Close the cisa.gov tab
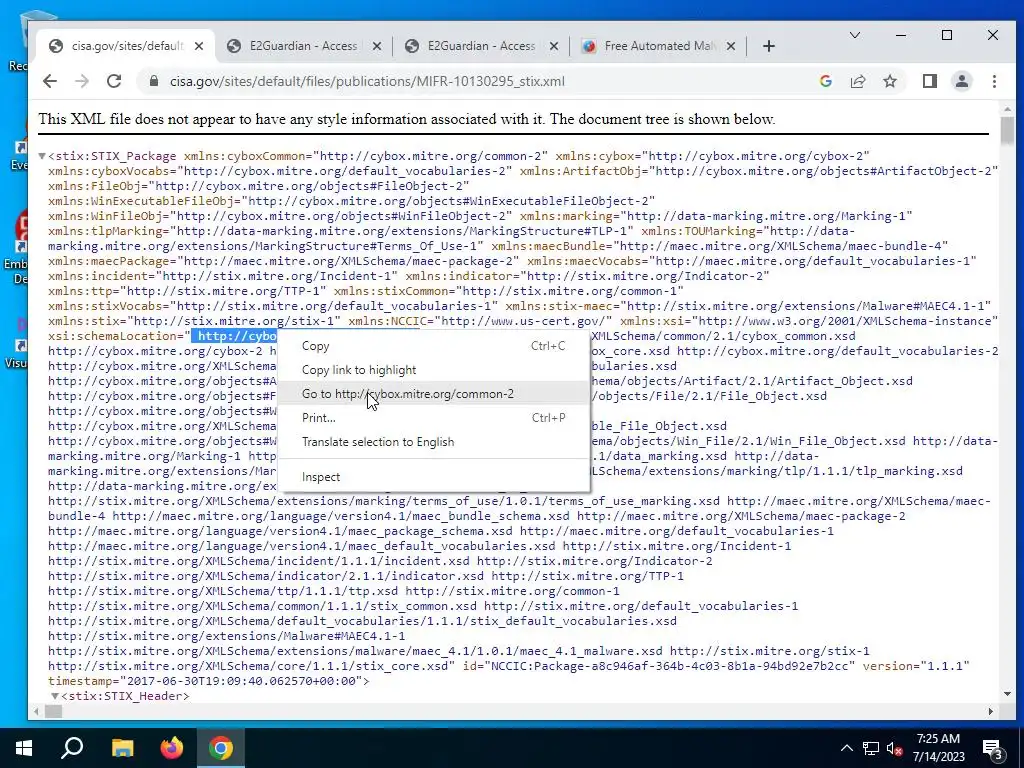1024x768 pixels. (x=199, y=46)
